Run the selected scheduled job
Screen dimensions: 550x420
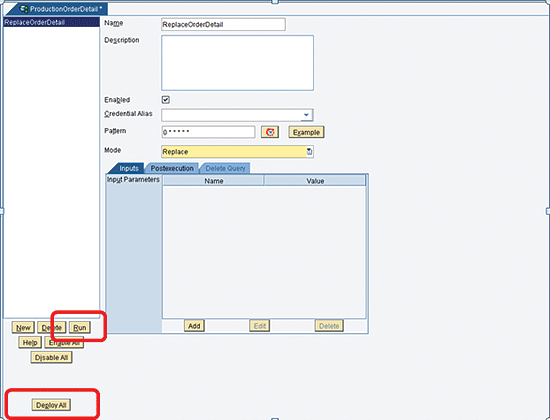click(80, 328)
